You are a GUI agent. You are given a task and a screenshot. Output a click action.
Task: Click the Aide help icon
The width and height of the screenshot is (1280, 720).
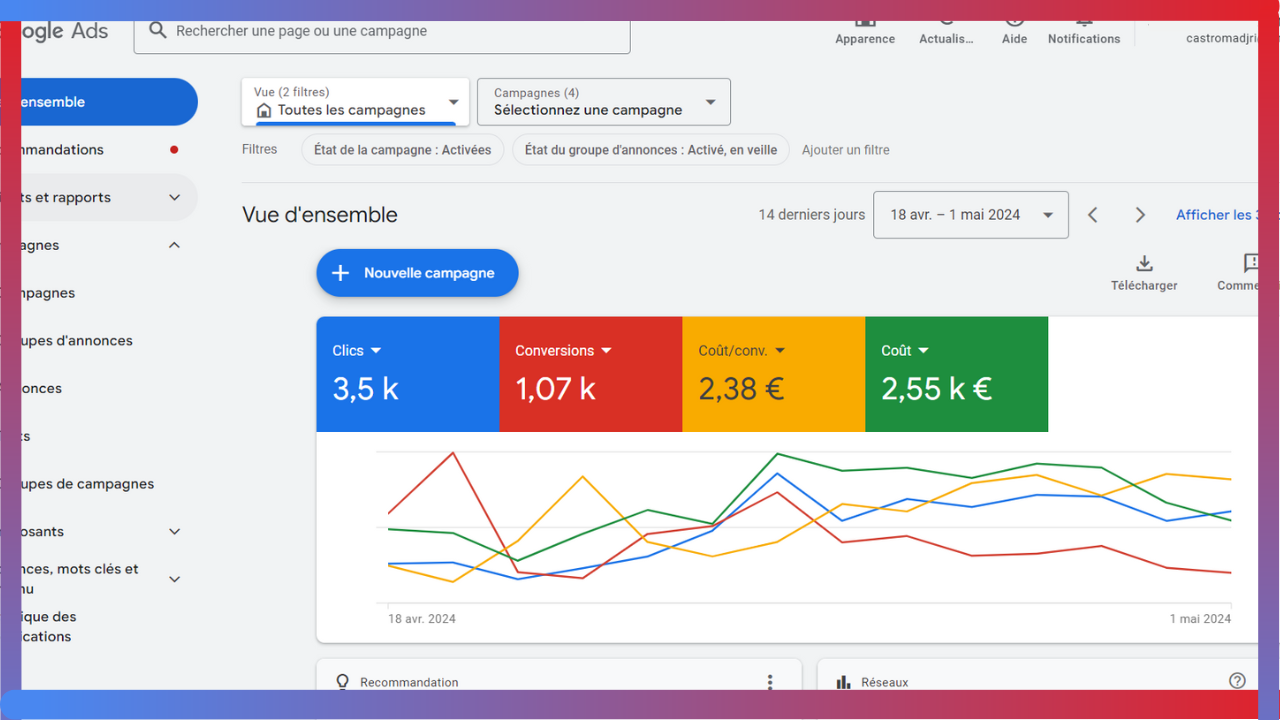point(1014,24)
